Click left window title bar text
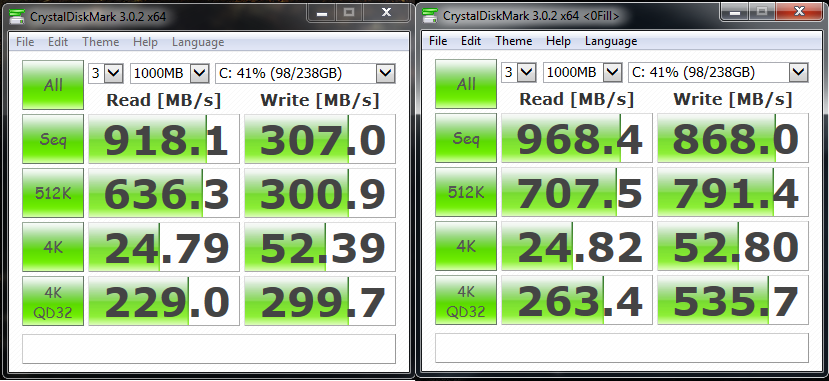The height and width of the screenshot is (381, 829). (x=98, y=17)
